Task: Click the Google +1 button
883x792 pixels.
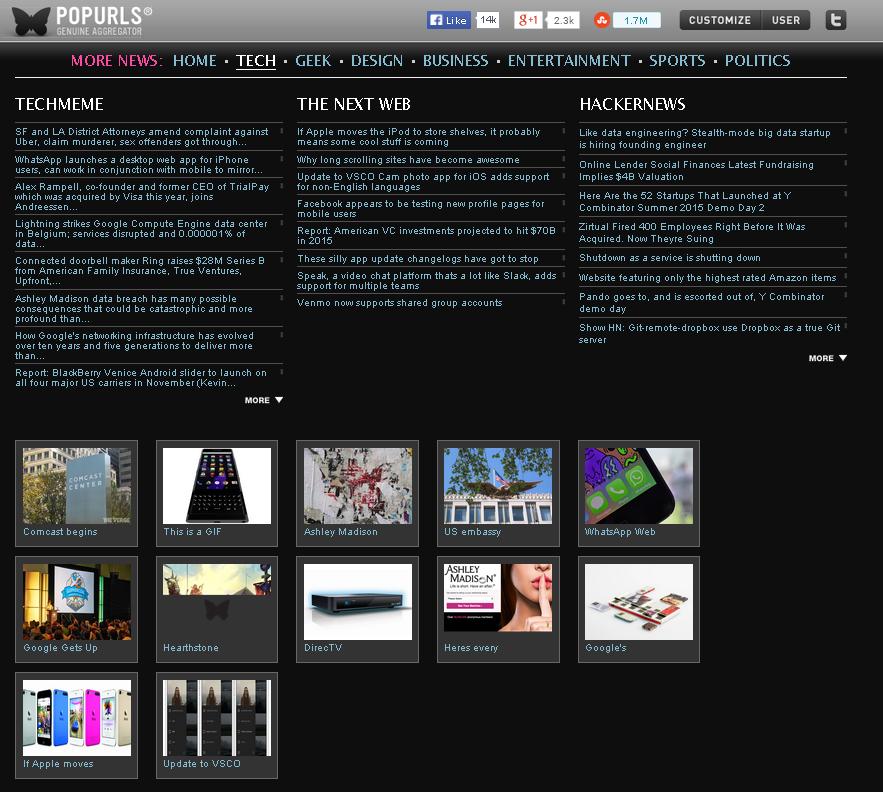Action: click(x=530, y=20)
